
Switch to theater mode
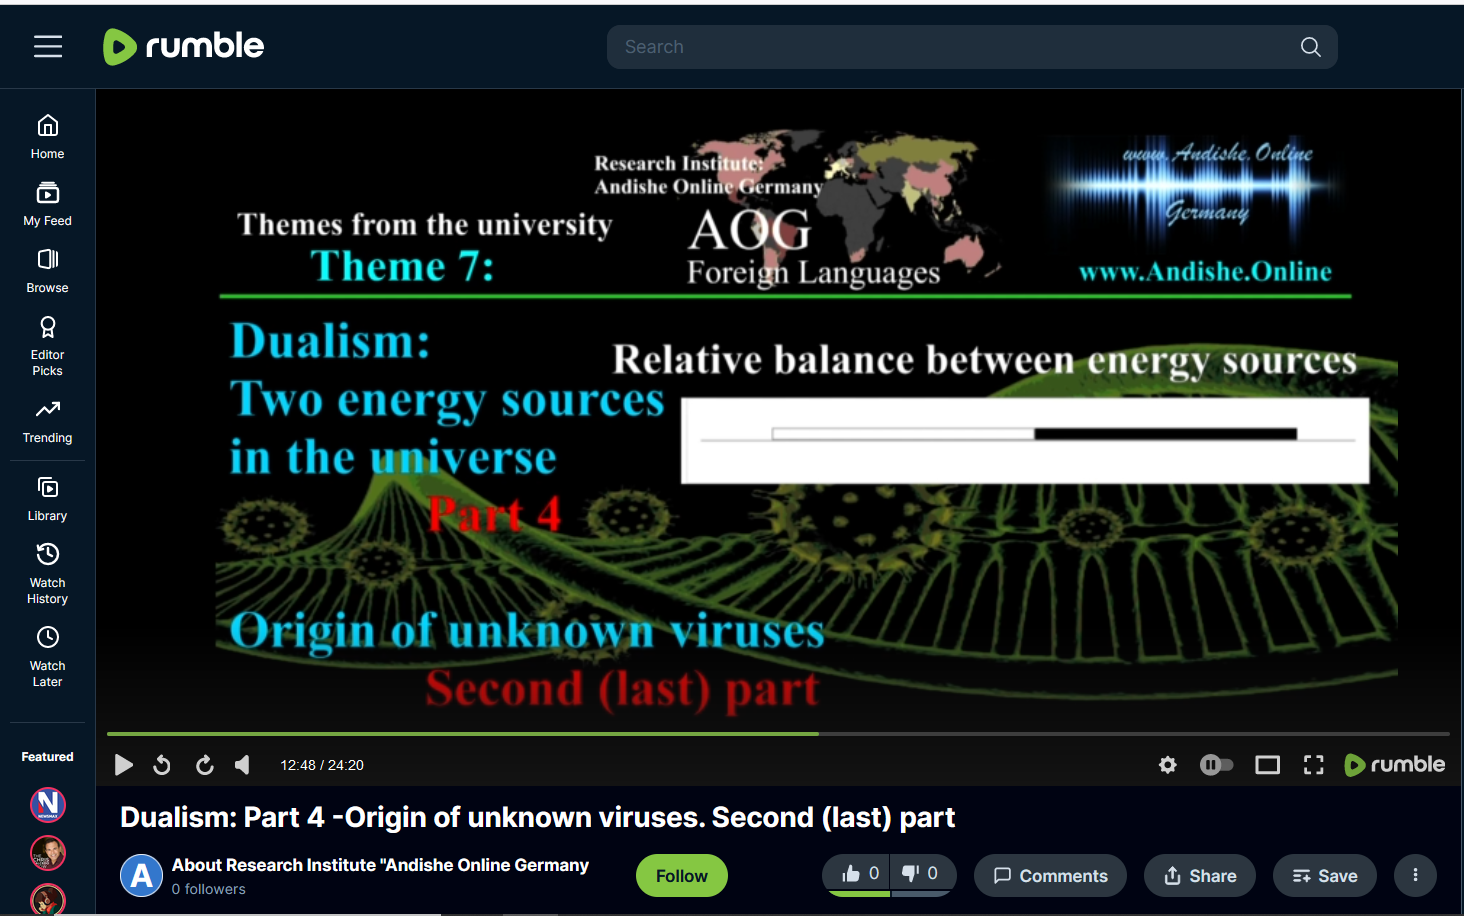(1267, 765)
